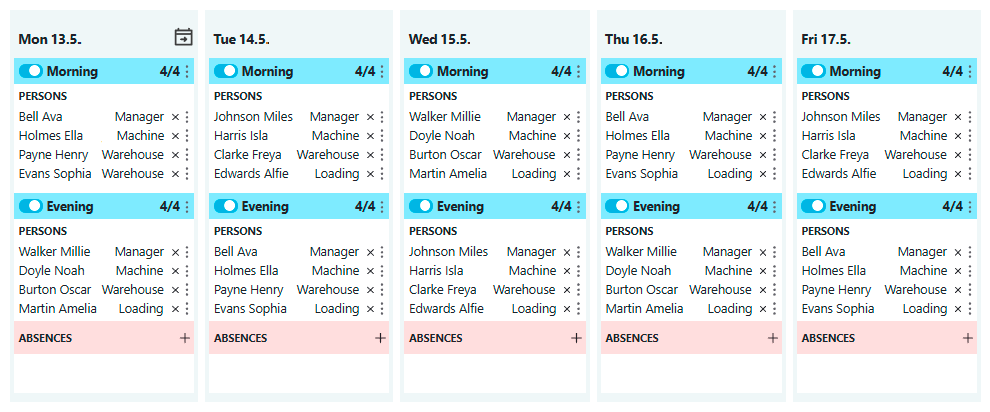Click Clarke Freya in Friday Morning

(835, 155)
